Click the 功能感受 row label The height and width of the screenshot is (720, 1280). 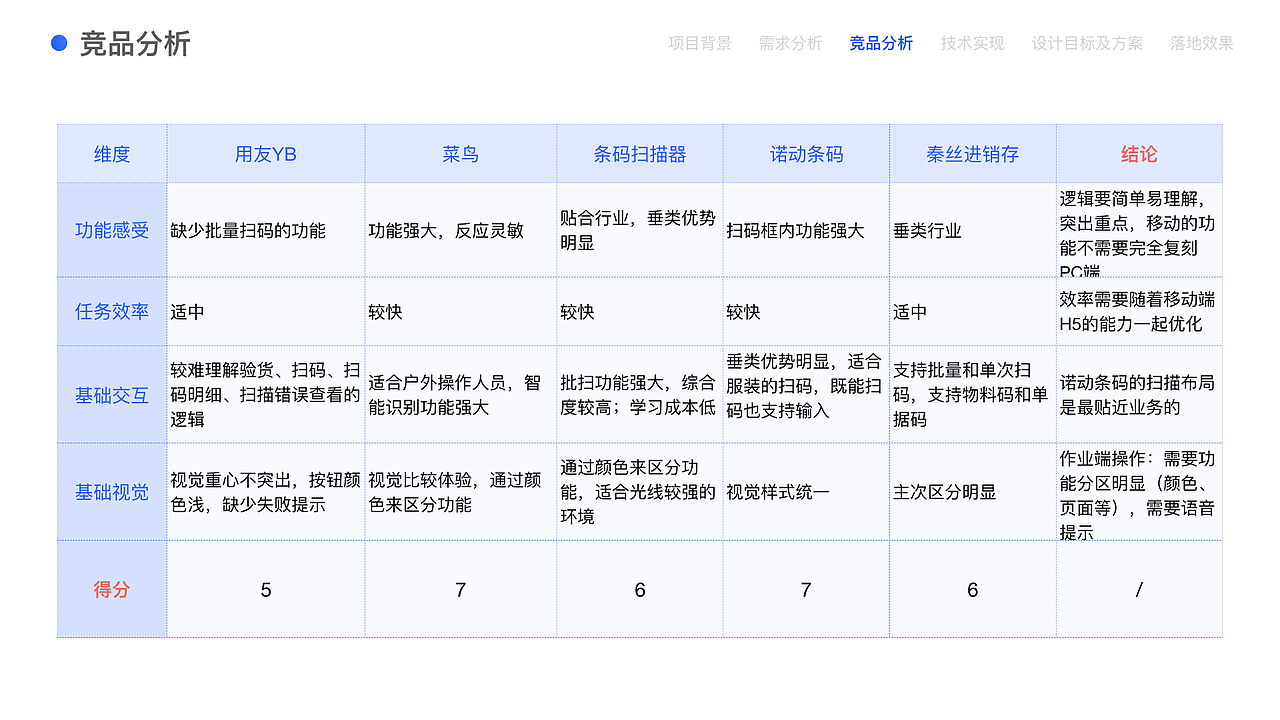[112, 230]
